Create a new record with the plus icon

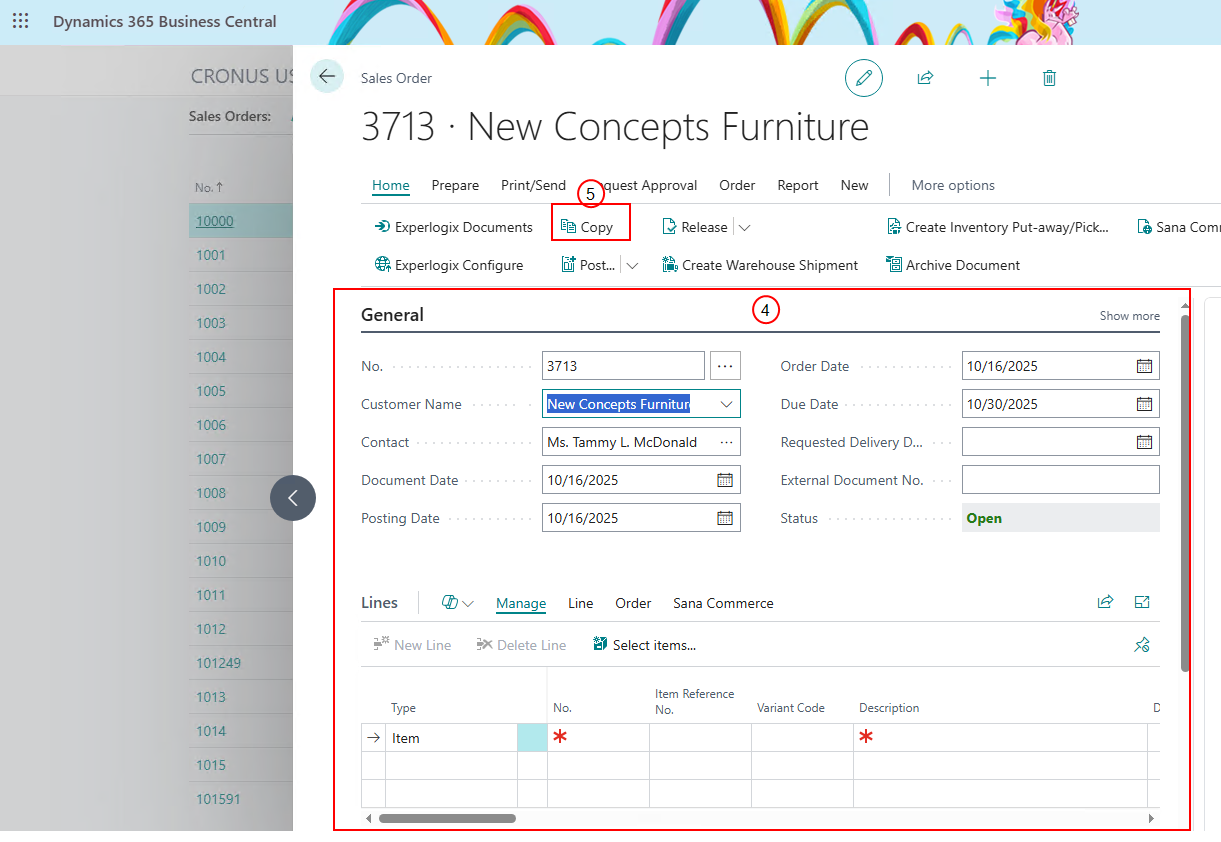click(x=988, y=78)
